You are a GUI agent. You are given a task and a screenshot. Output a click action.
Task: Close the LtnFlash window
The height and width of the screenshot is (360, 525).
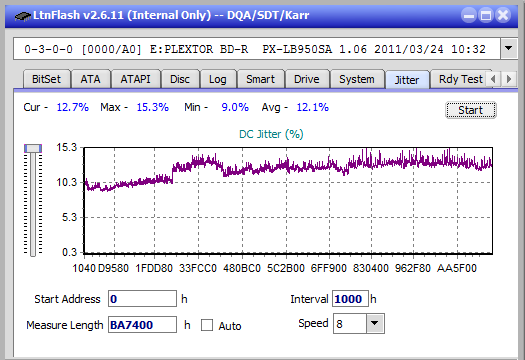[x=503, y=15]
